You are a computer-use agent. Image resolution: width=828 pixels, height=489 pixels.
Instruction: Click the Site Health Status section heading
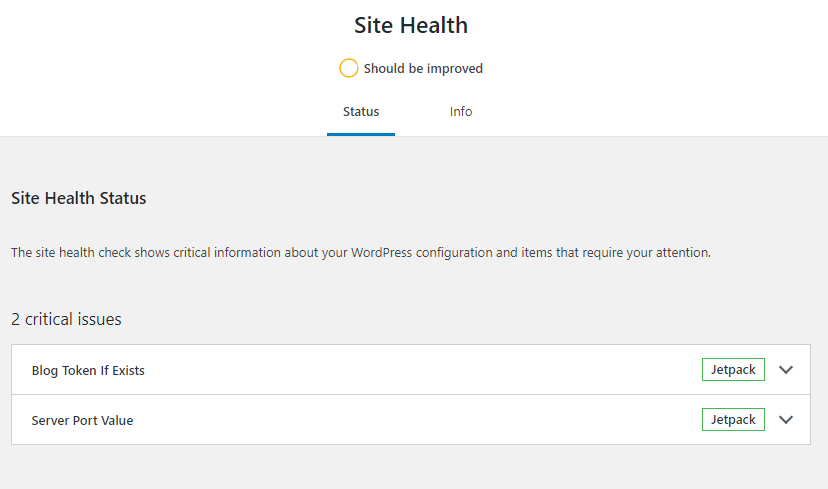coord(79,198)
